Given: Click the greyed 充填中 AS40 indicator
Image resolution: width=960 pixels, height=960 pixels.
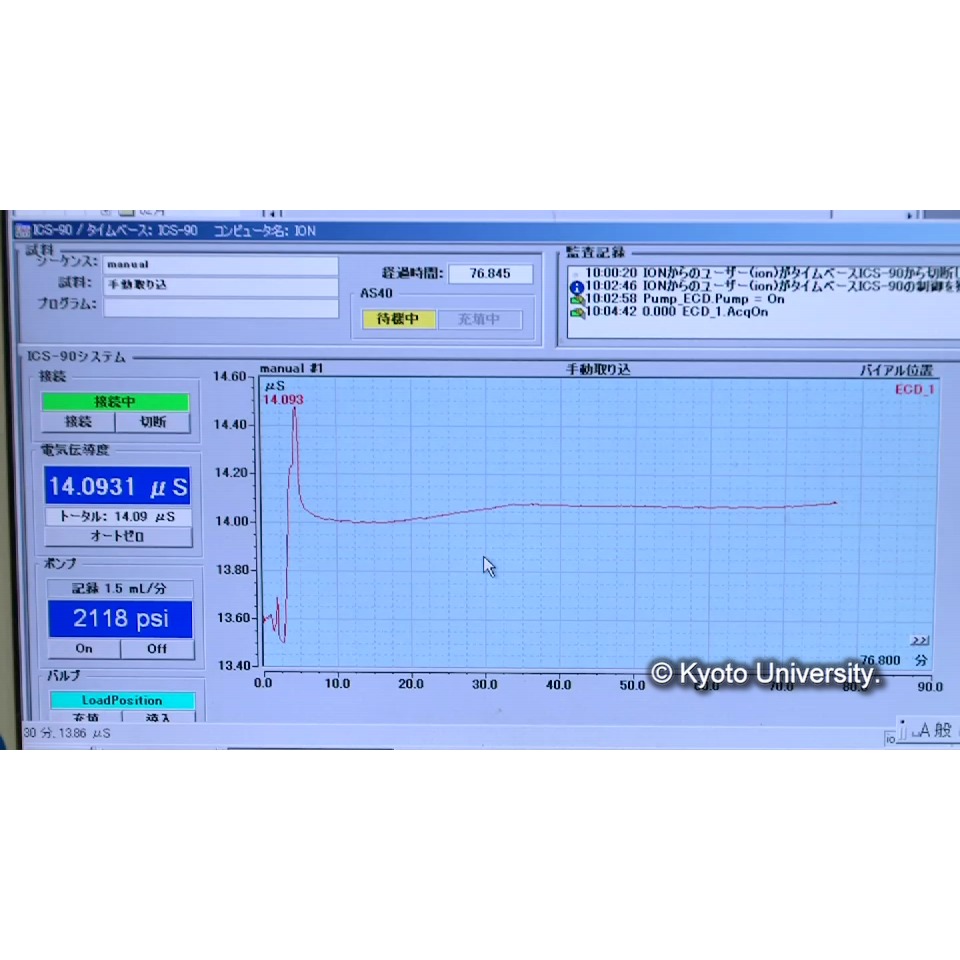Looking at the screenshot, I should coord(478,320).
